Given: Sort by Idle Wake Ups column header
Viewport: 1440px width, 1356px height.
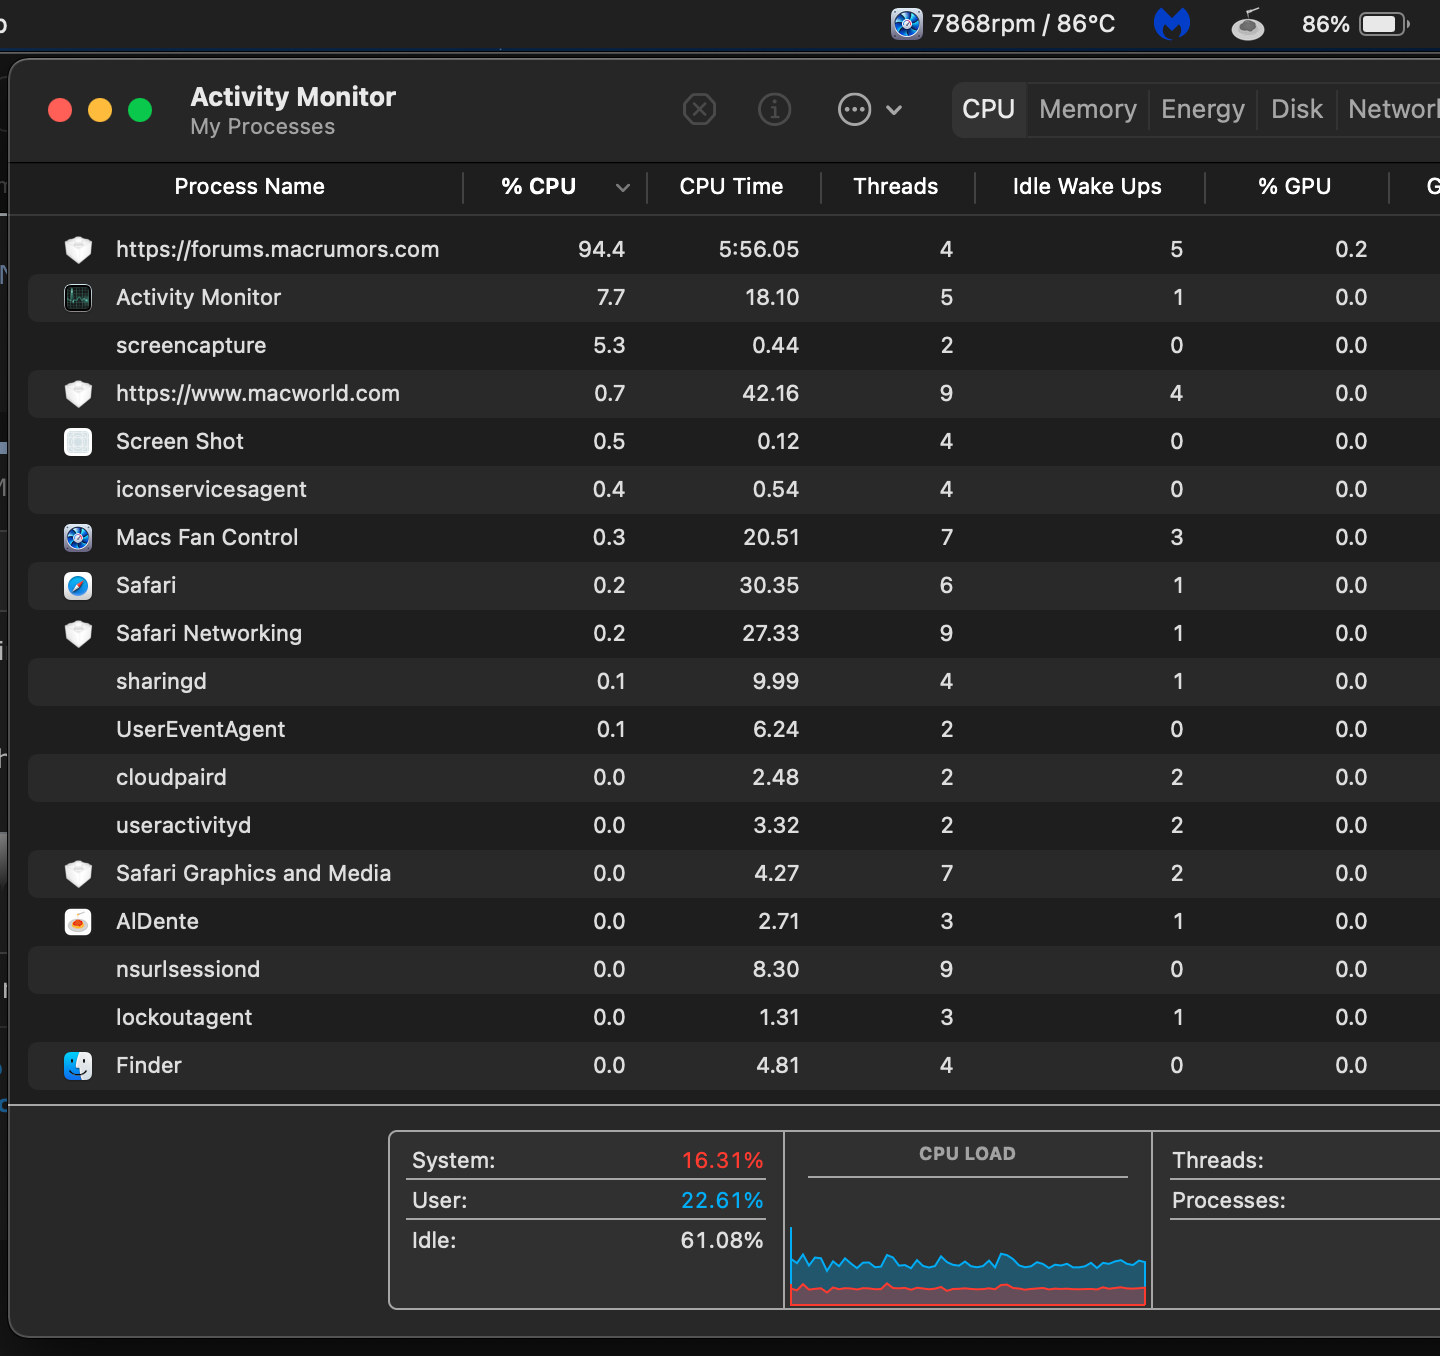Looking at the screenshot, I should point(1087,186).
